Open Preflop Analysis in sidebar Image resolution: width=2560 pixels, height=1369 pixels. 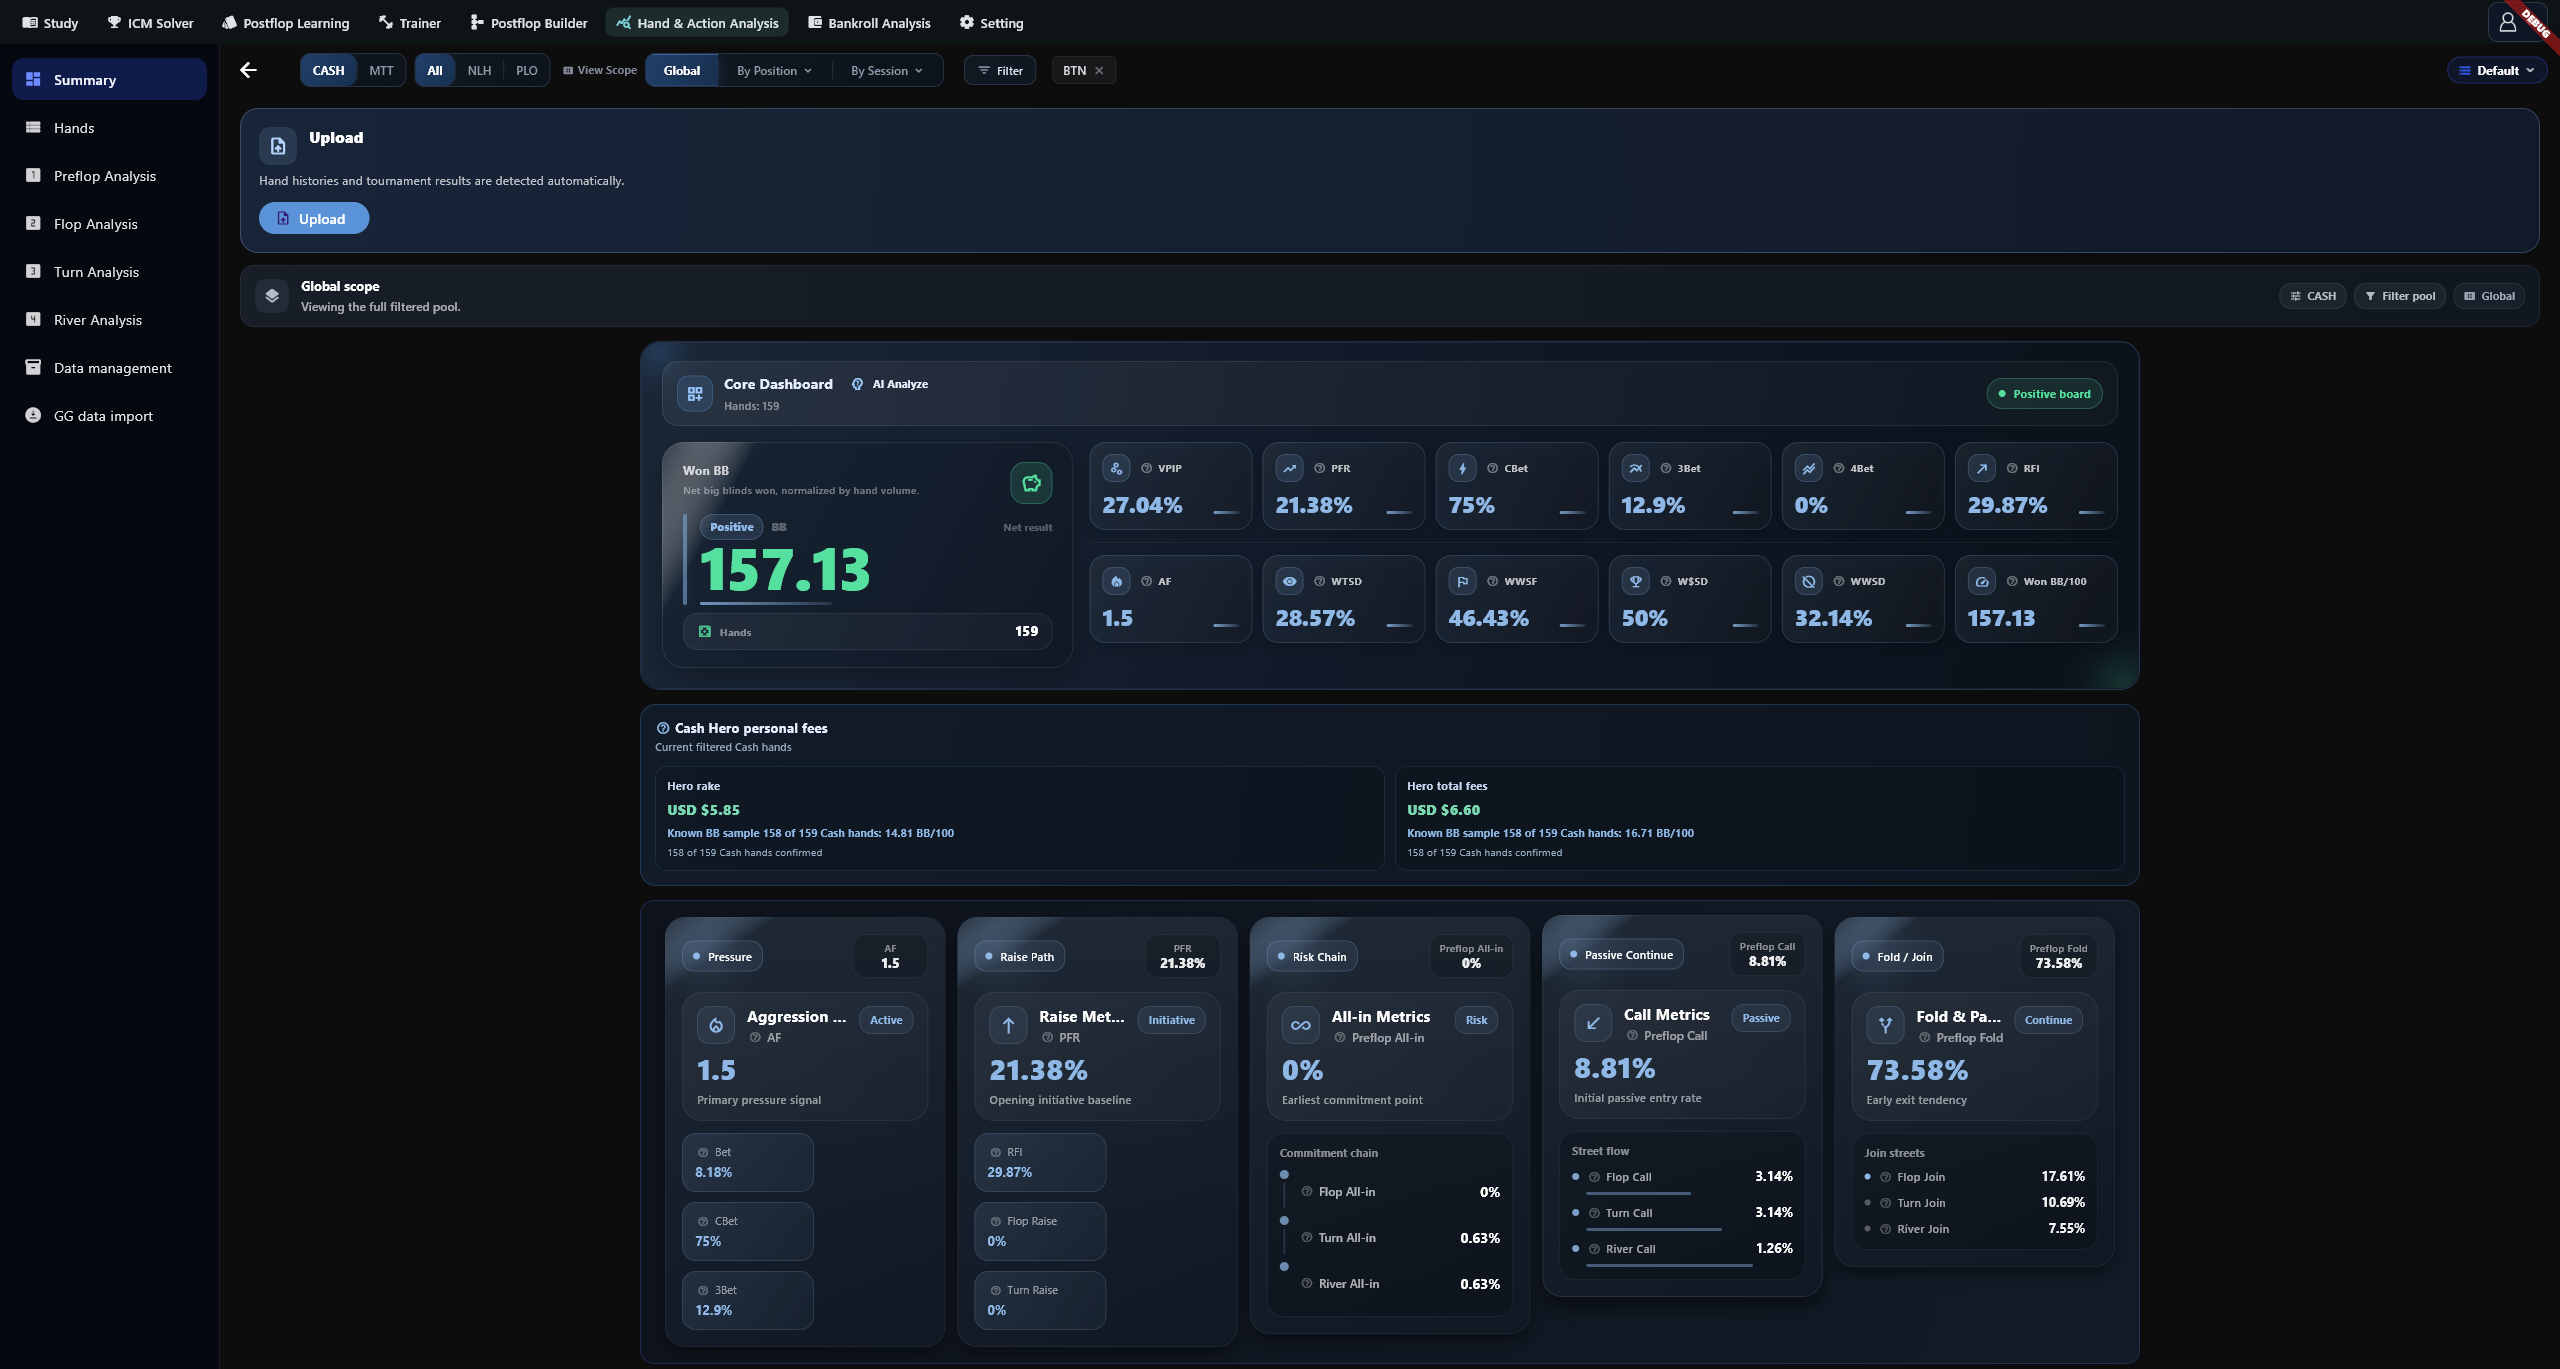(x=109, y=176)
